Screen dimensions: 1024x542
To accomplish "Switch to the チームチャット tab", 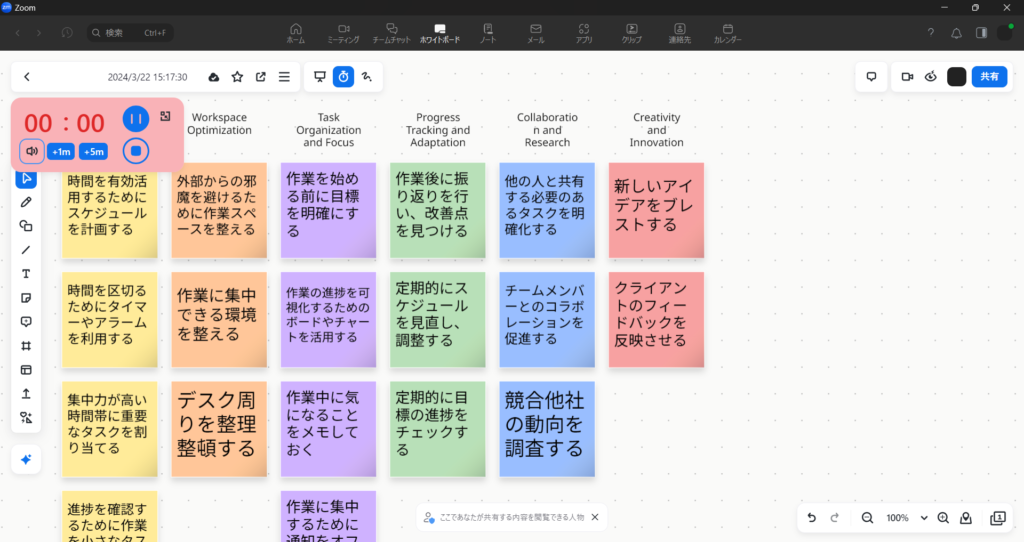I will click(x=391, y=33).
